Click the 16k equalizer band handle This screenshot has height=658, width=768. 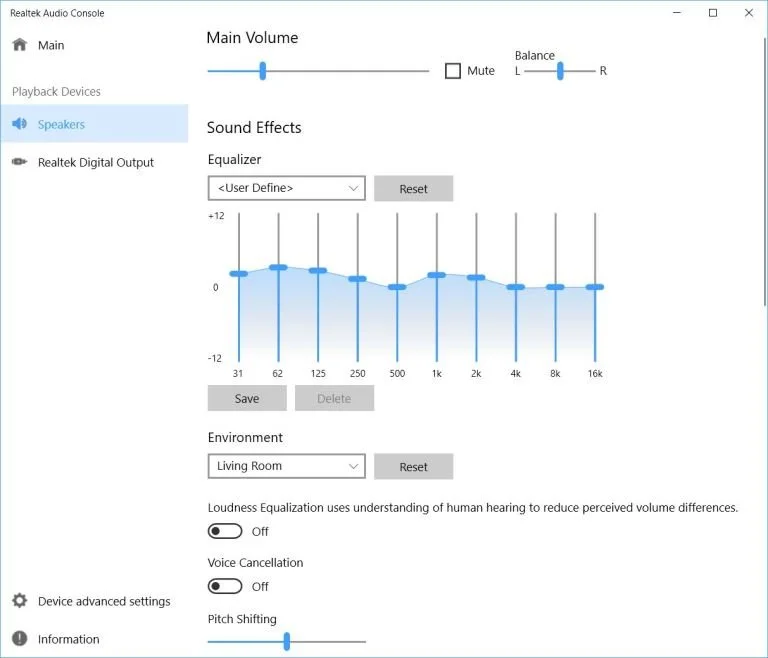[595, 287]
